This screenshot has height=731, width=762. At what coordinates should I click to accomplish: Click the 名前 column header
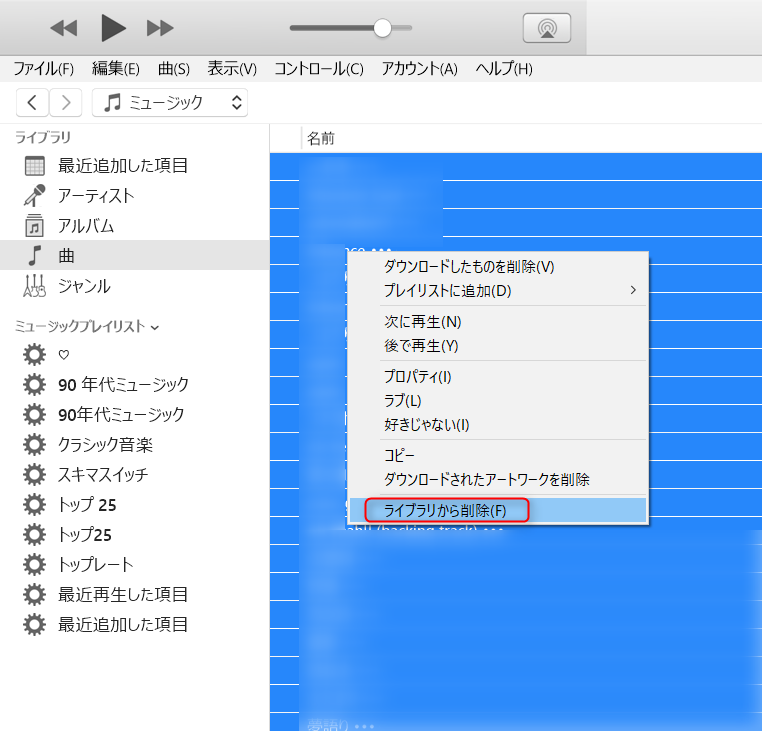coord(321,139)
